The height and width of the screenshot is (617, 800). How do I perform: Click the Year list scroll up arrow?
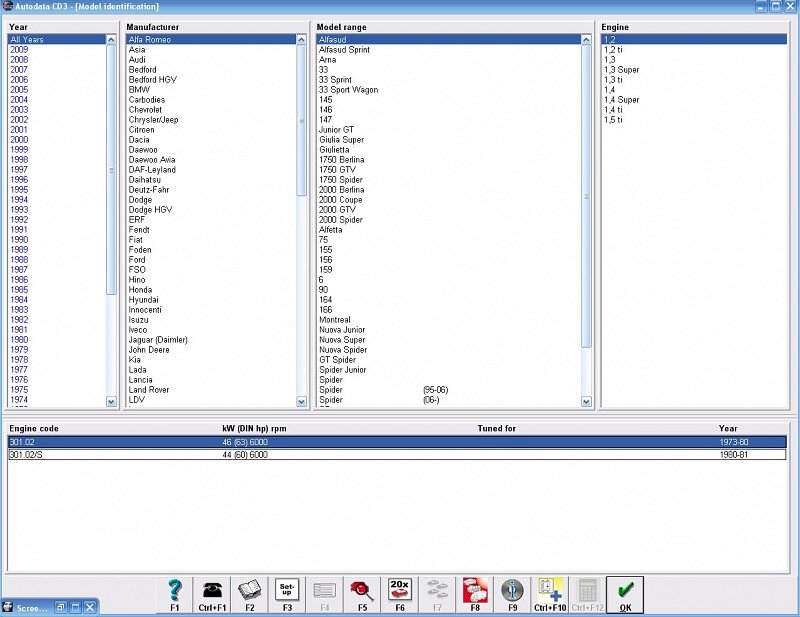click(x=111, y=40)
